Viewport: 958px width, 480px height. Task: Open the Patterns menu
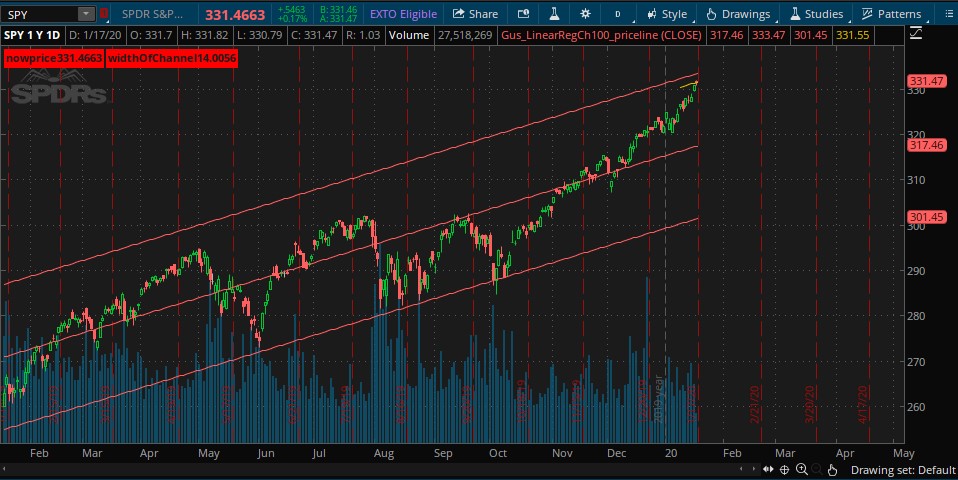coord(892,13)
